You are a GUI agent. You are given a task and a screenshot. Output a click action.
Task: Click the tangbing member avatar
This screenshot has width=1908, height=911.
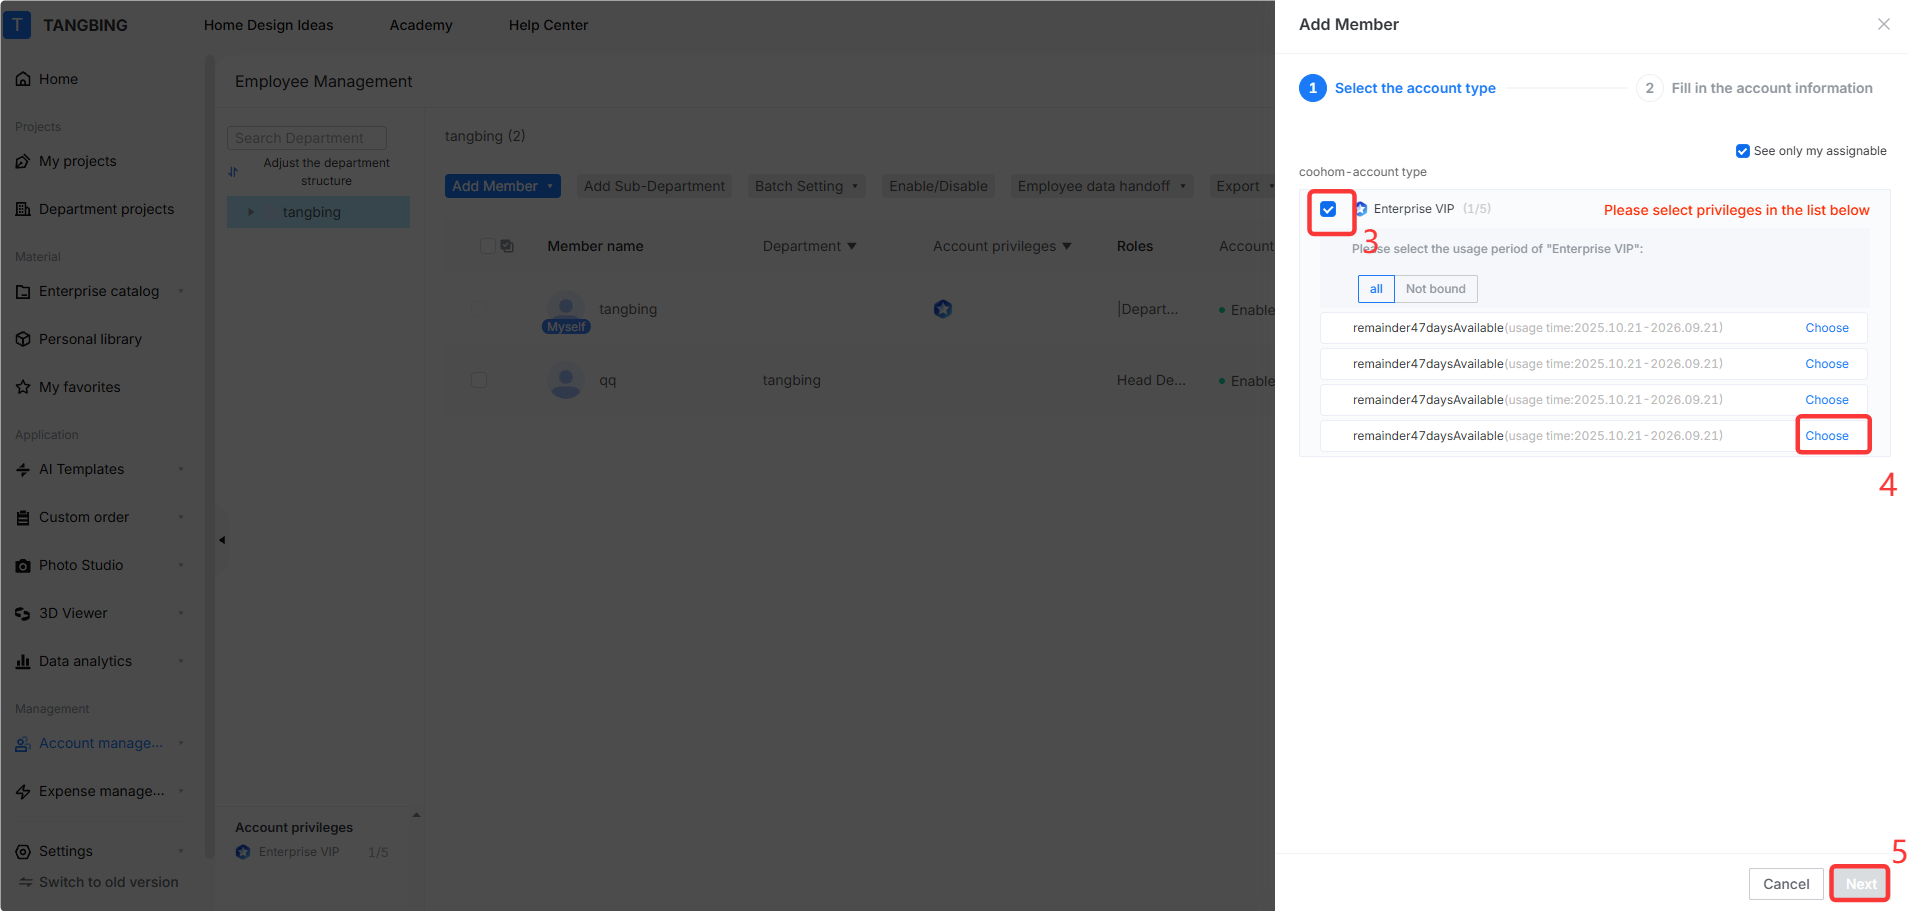566,309
